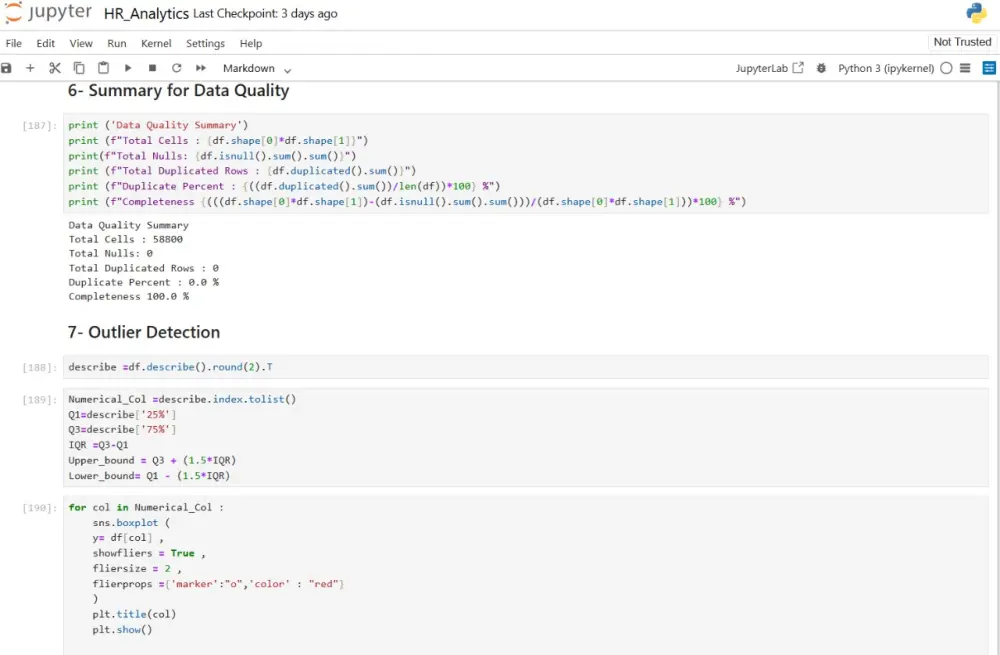1000x655 pixels.
Task: Open the Kernel menu
Action: (155, 43)
